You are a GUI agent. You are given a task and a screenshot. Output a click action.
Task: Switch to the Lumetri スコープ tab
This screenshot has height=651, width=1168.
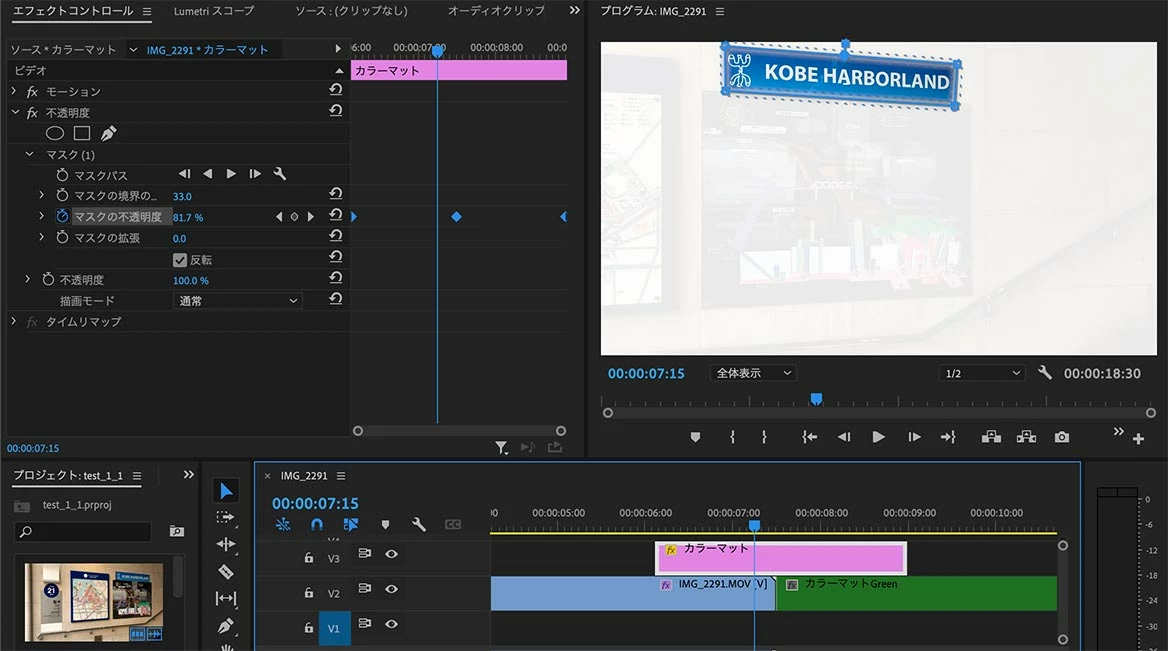click(214, 10)
